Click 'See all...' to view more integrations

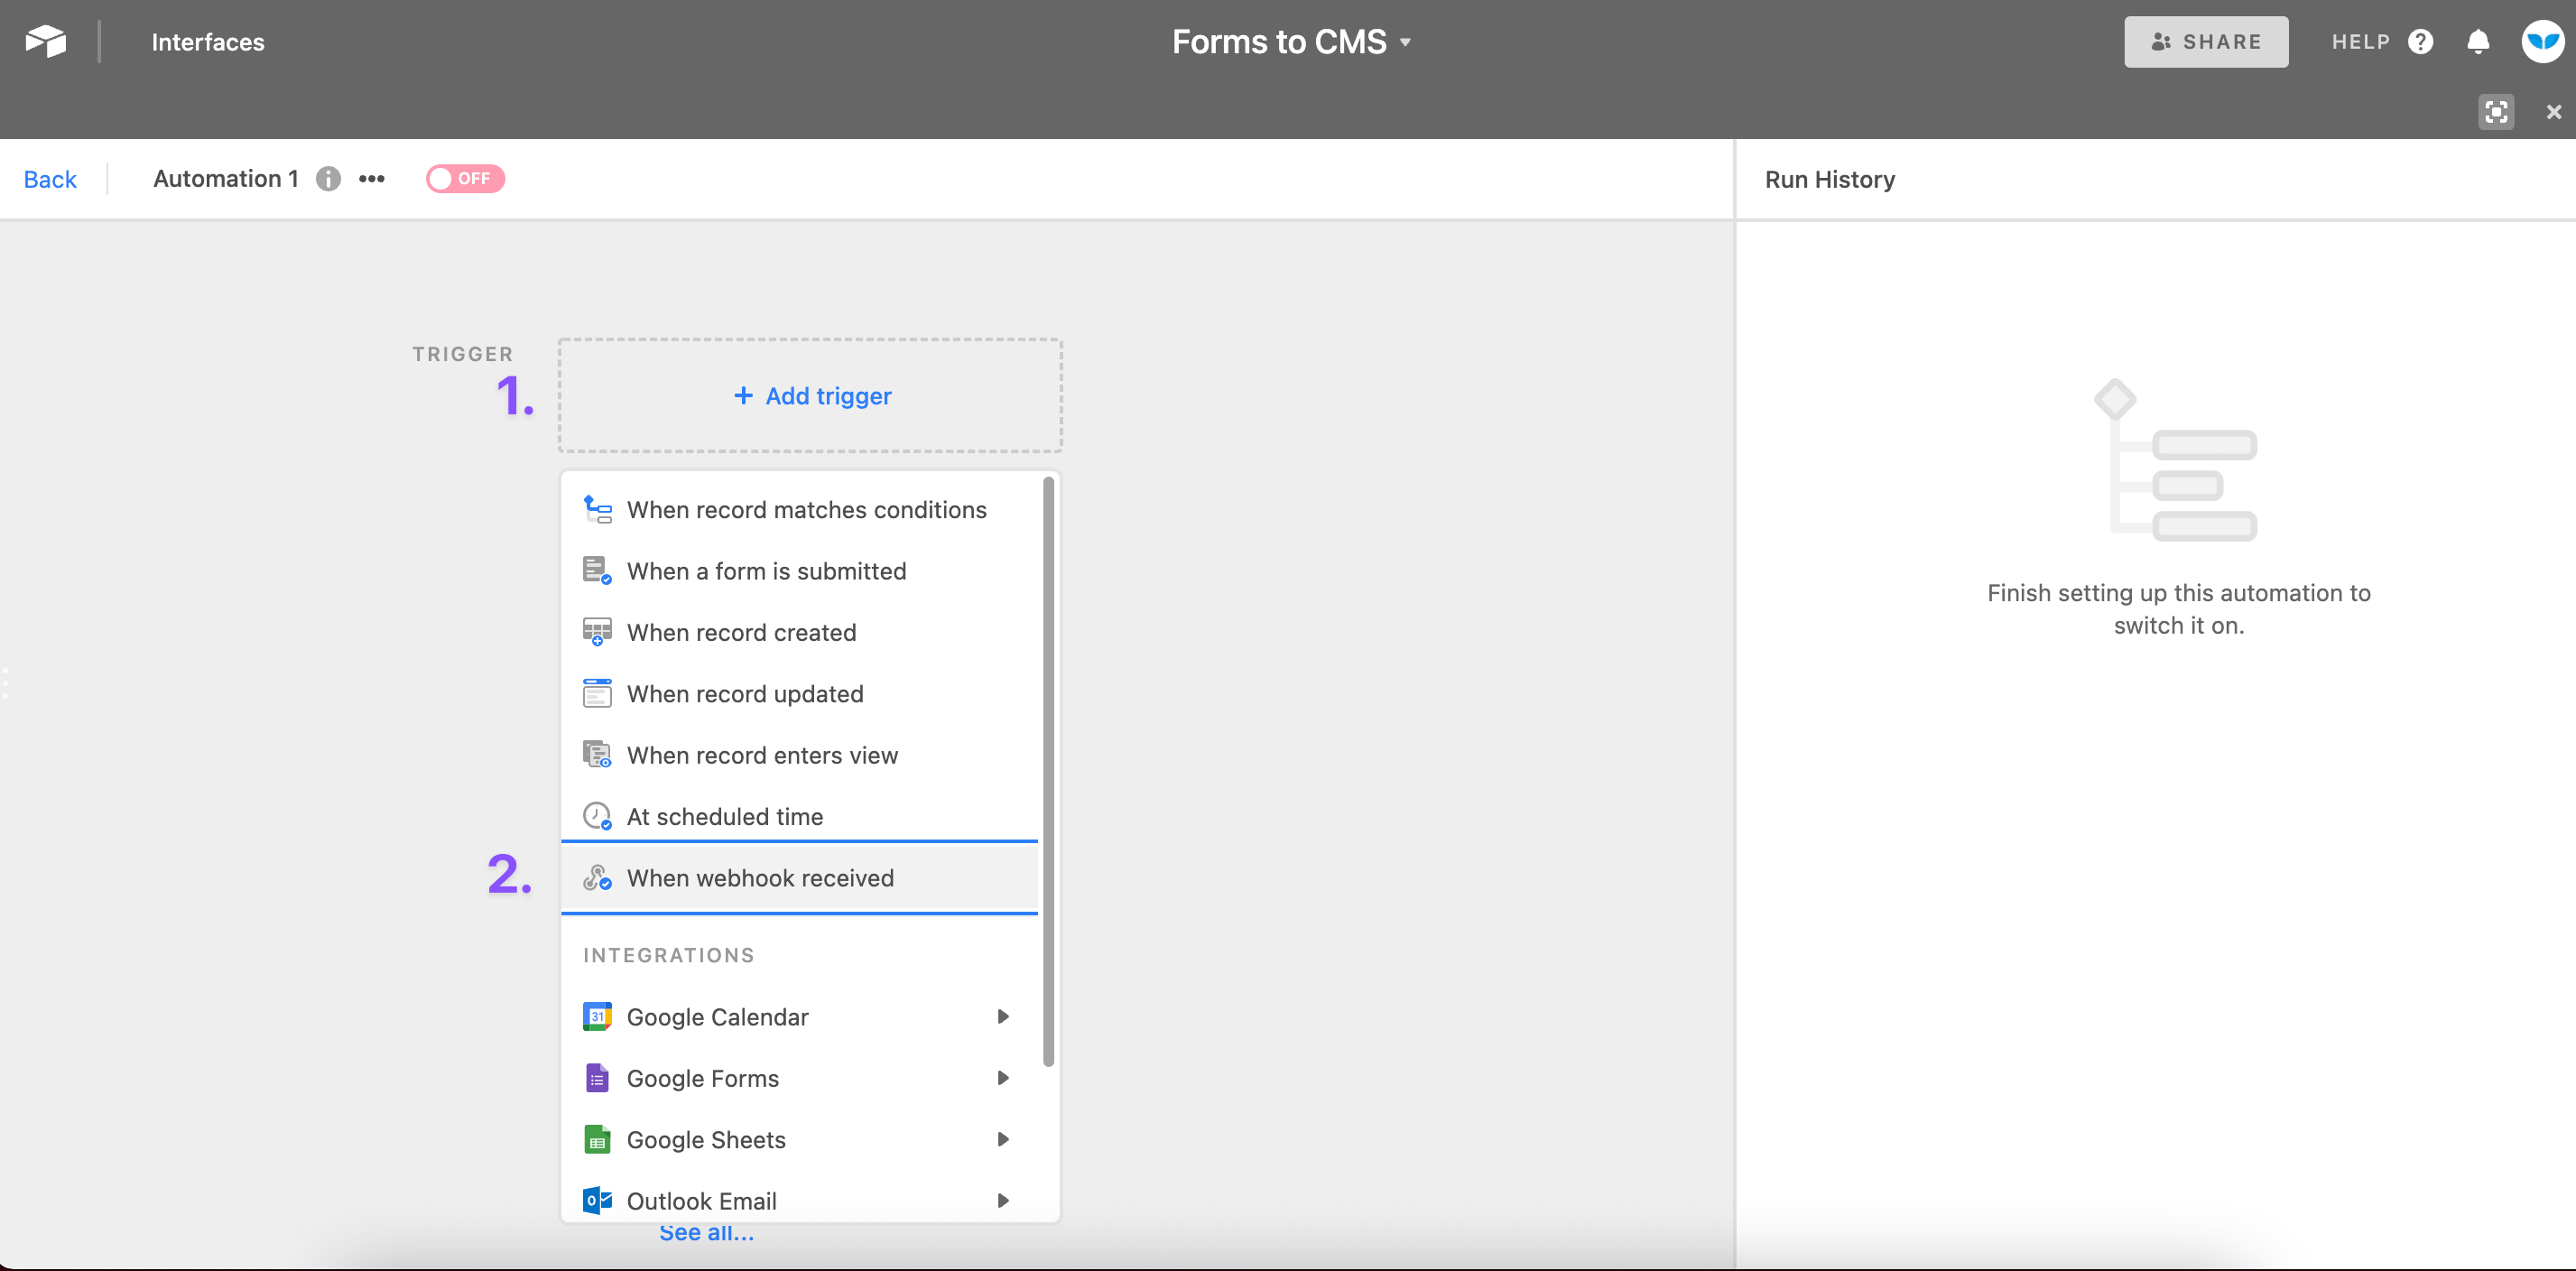tap(706, 1232)
